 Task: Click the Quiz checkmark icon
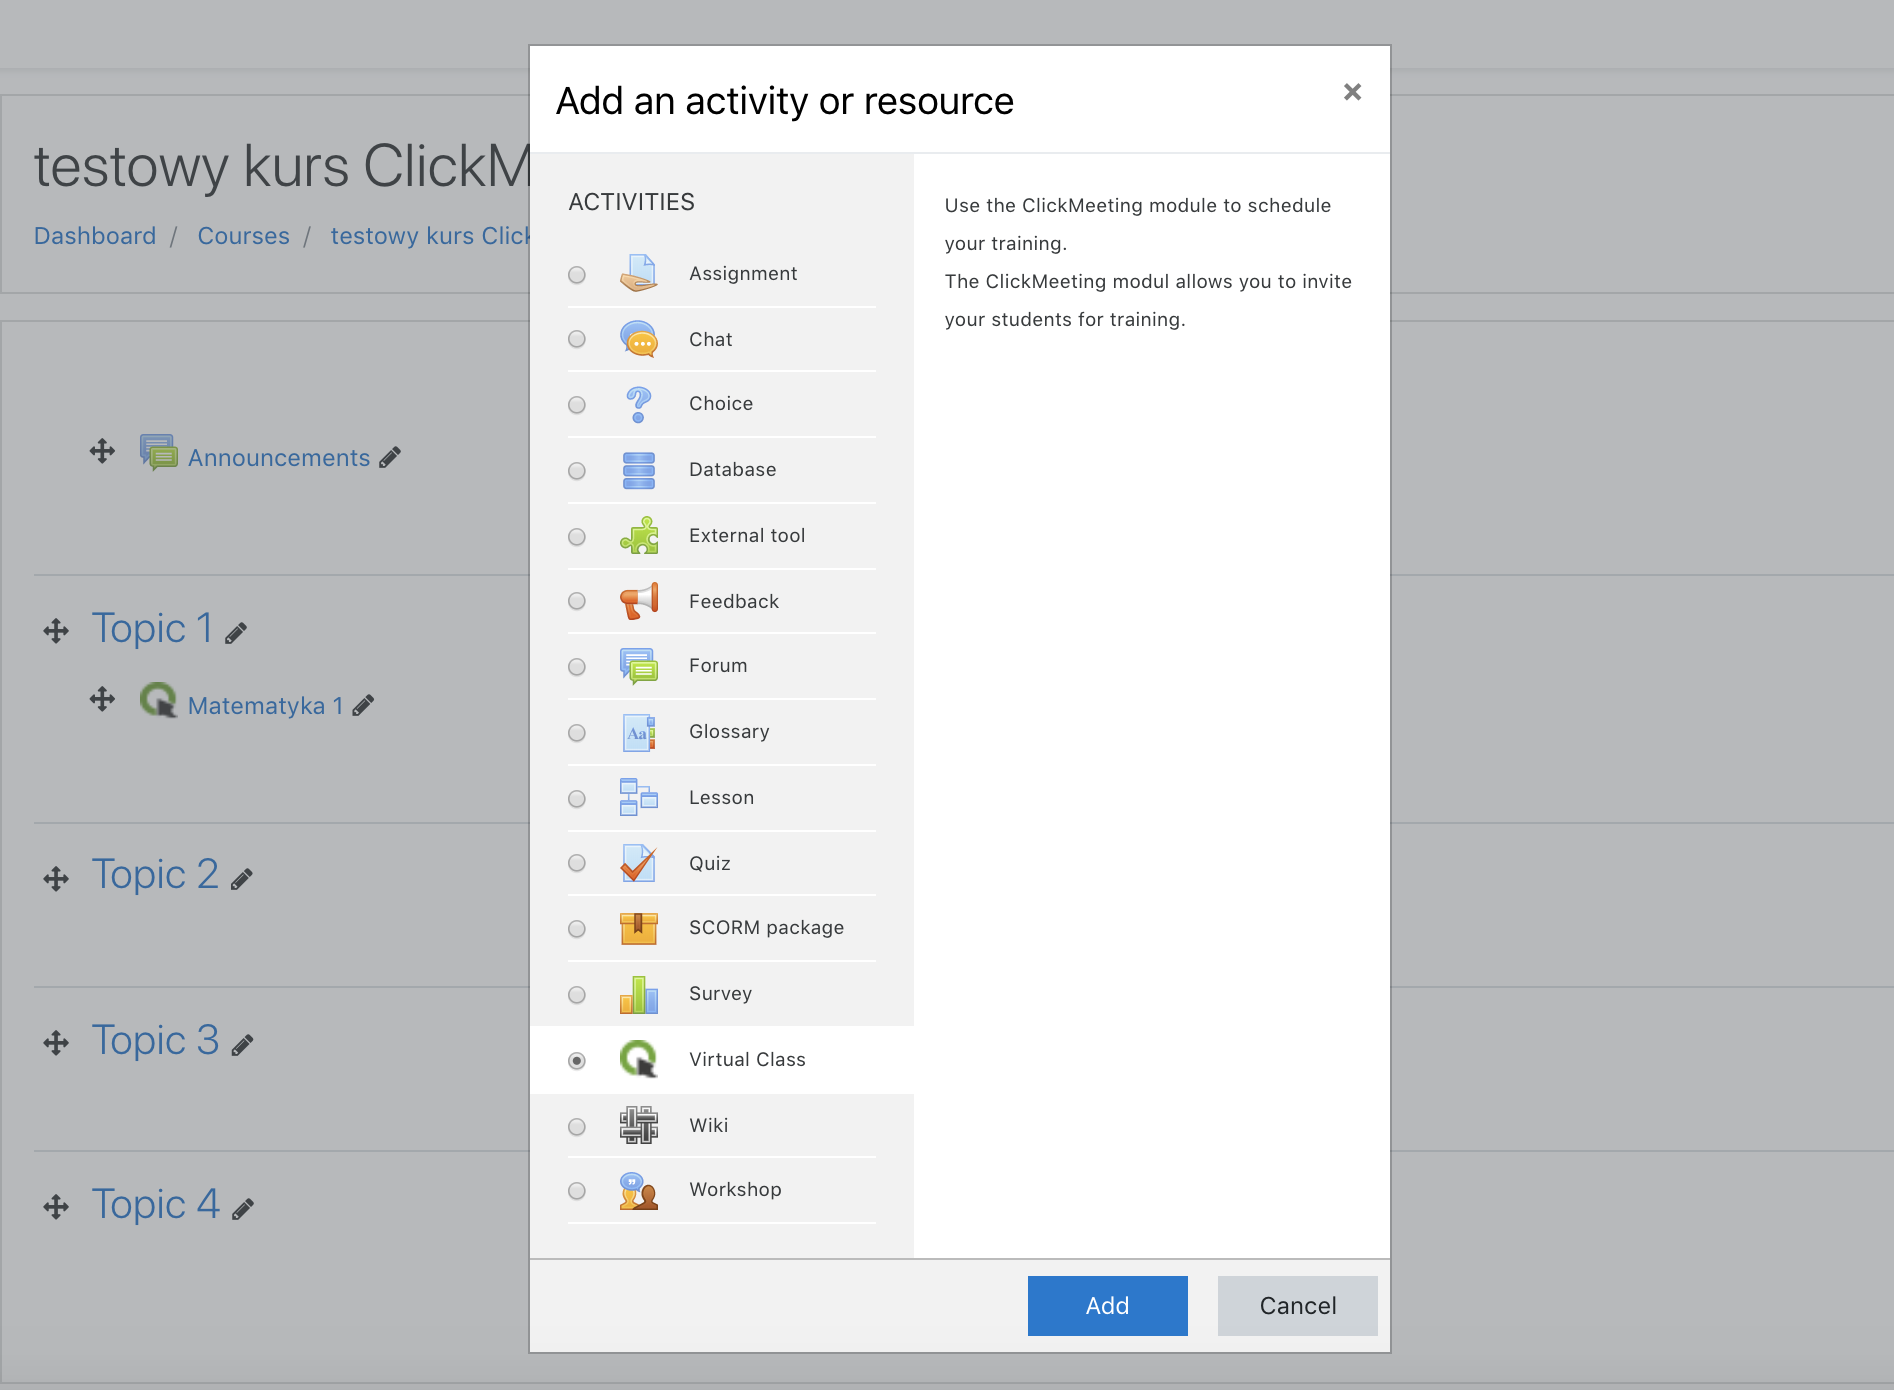(638, 863)
